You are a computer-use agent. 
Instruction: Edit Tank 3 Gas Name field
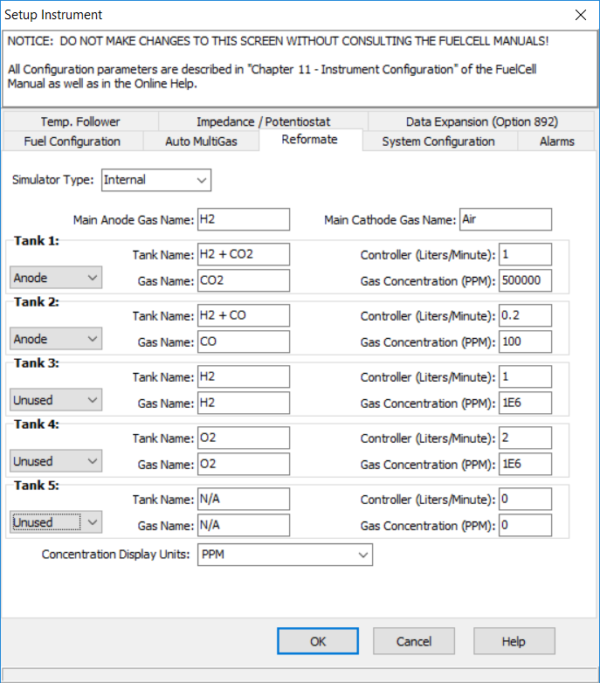[x=244, y=403]
